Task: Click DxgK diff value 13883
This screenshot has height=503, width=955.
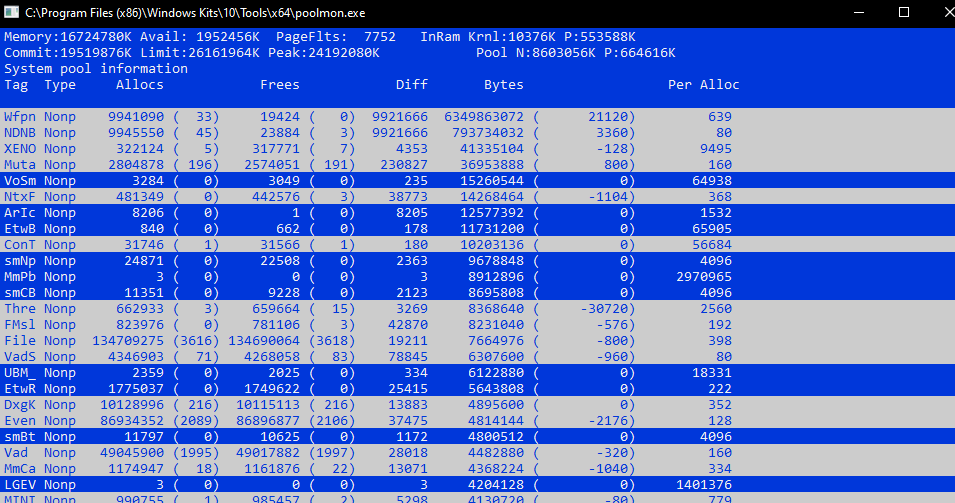Action: pos(407,404)
